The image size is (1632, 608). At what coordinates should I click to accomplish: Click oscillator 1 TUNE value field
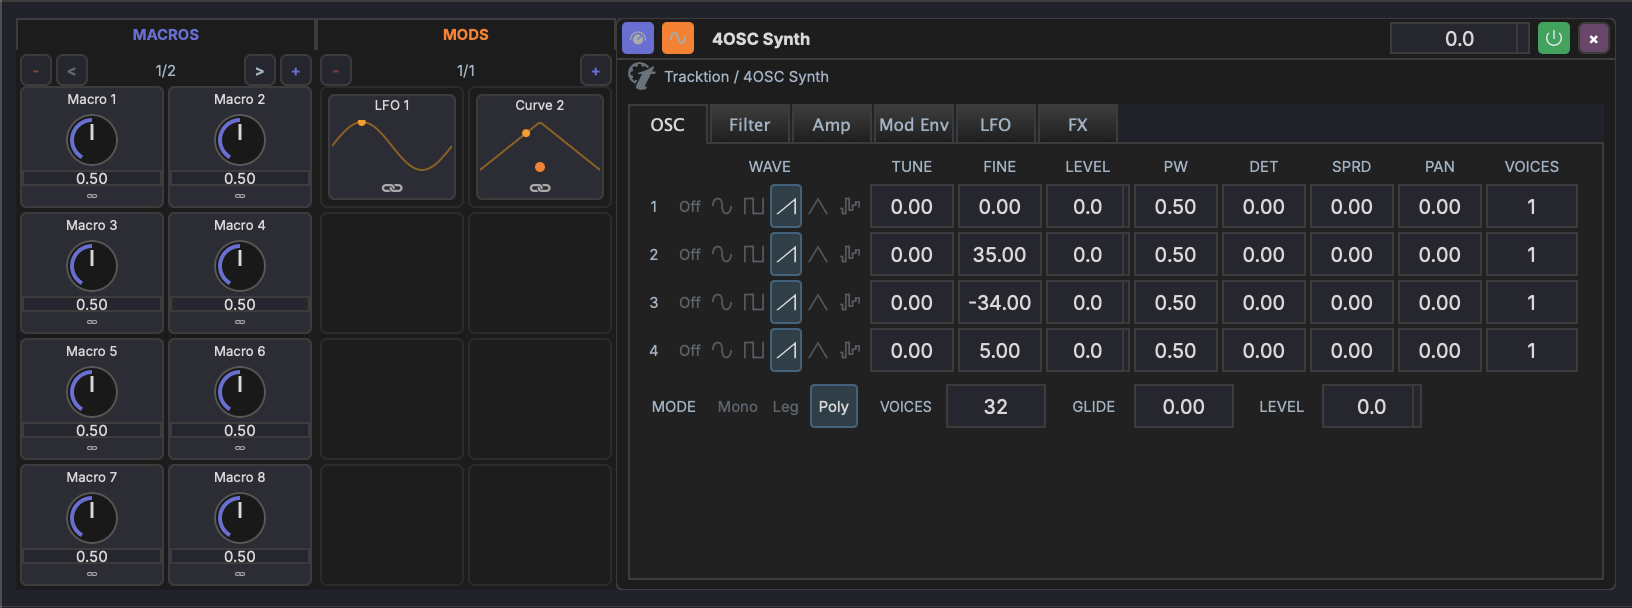[912, 207]
